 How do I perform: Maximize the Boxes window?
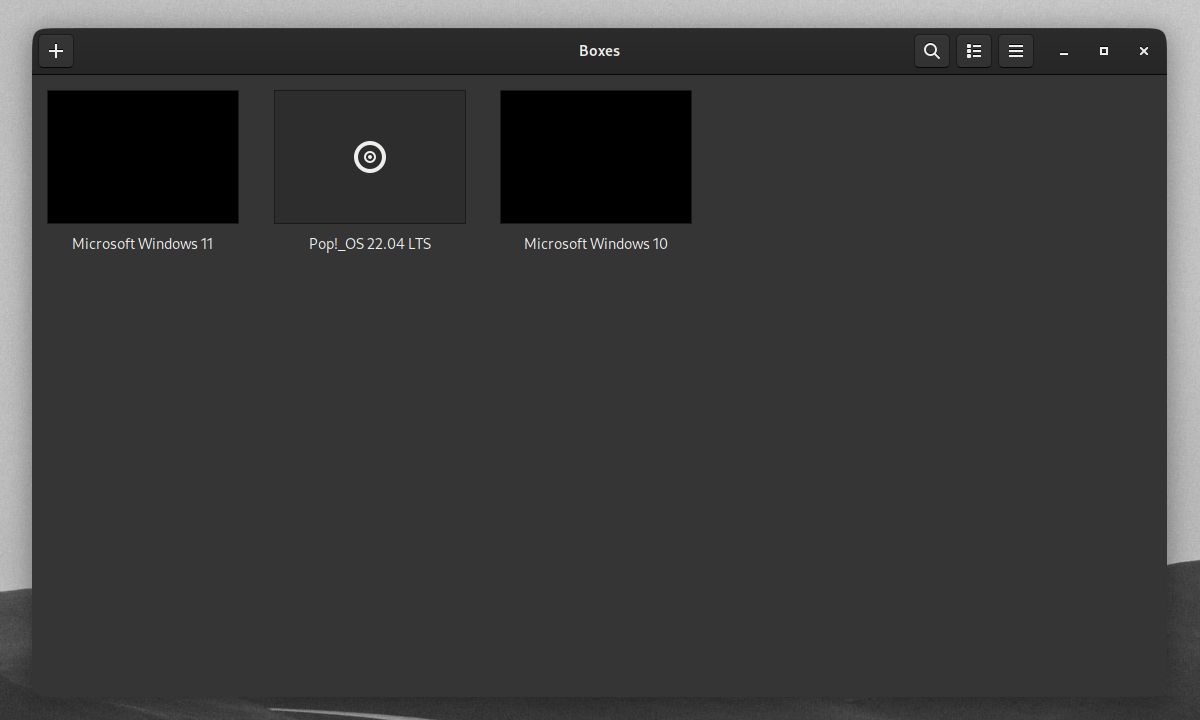tap(1104, 51)
